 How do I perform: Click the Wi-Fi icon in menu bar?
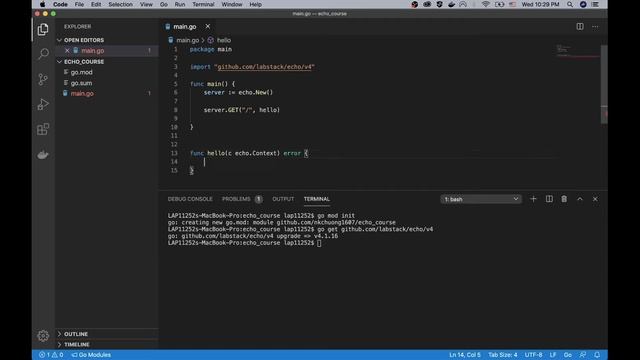[x=485, y=4]
